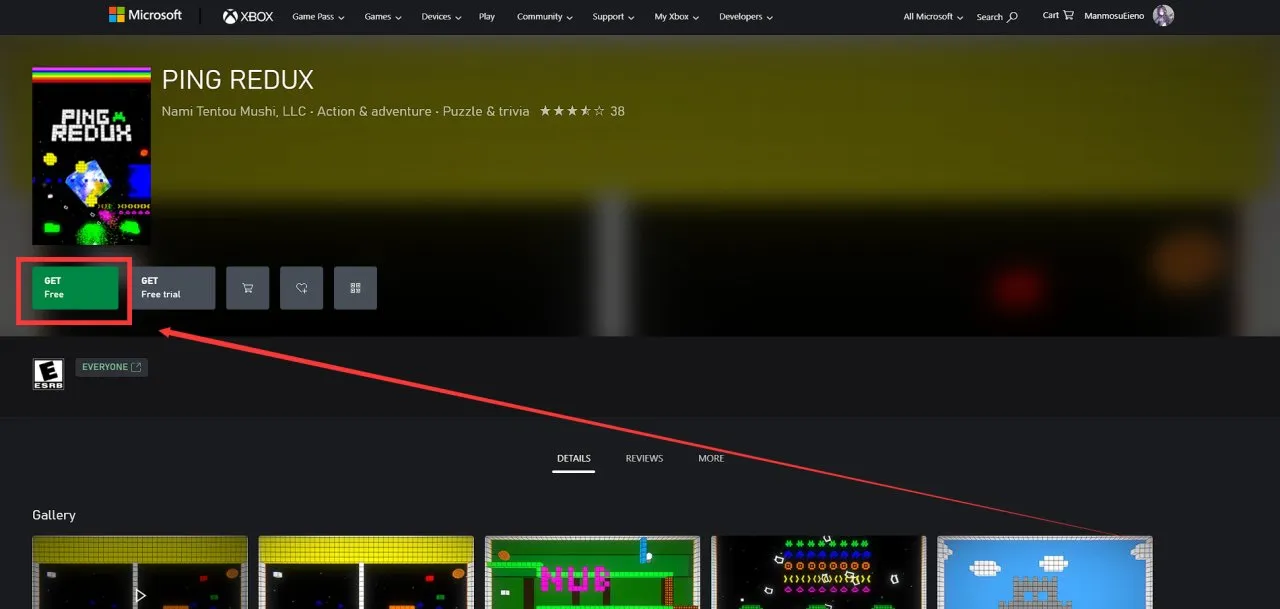This screenshot has height=609, width=1280.
Task: Click the ESRB Everyone rating badge
Action: point(48,374)
